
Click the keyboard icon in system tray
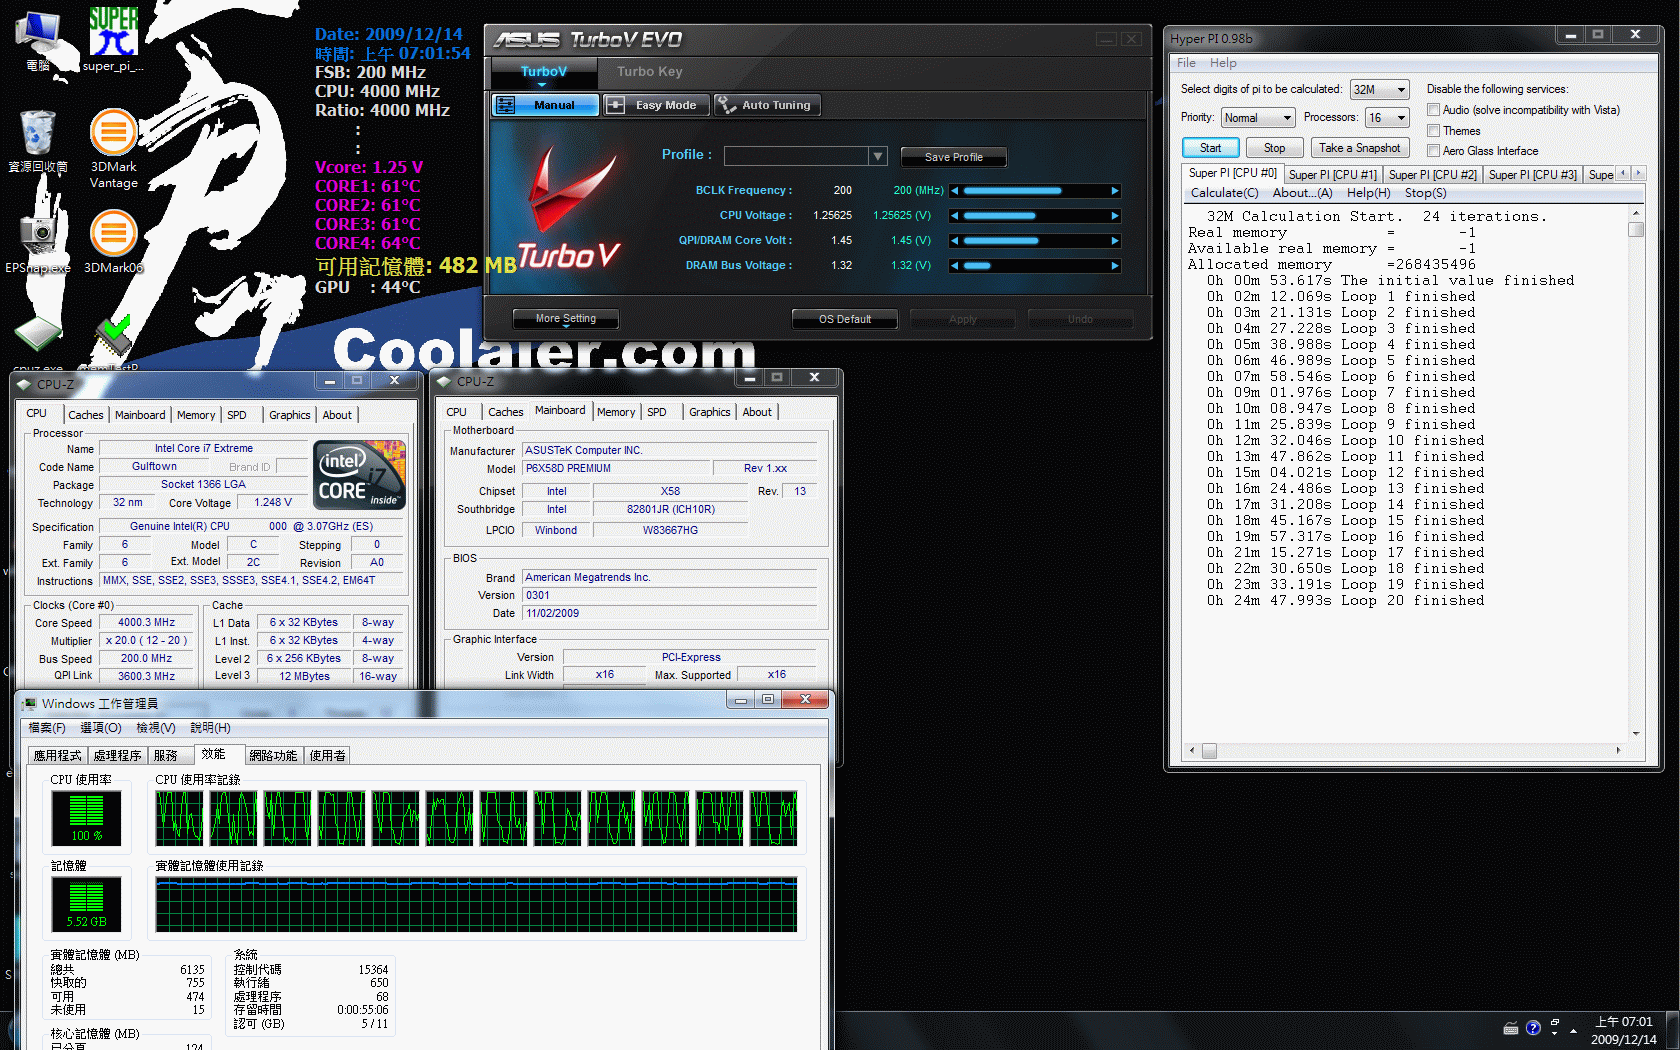coord(1511,1029)
